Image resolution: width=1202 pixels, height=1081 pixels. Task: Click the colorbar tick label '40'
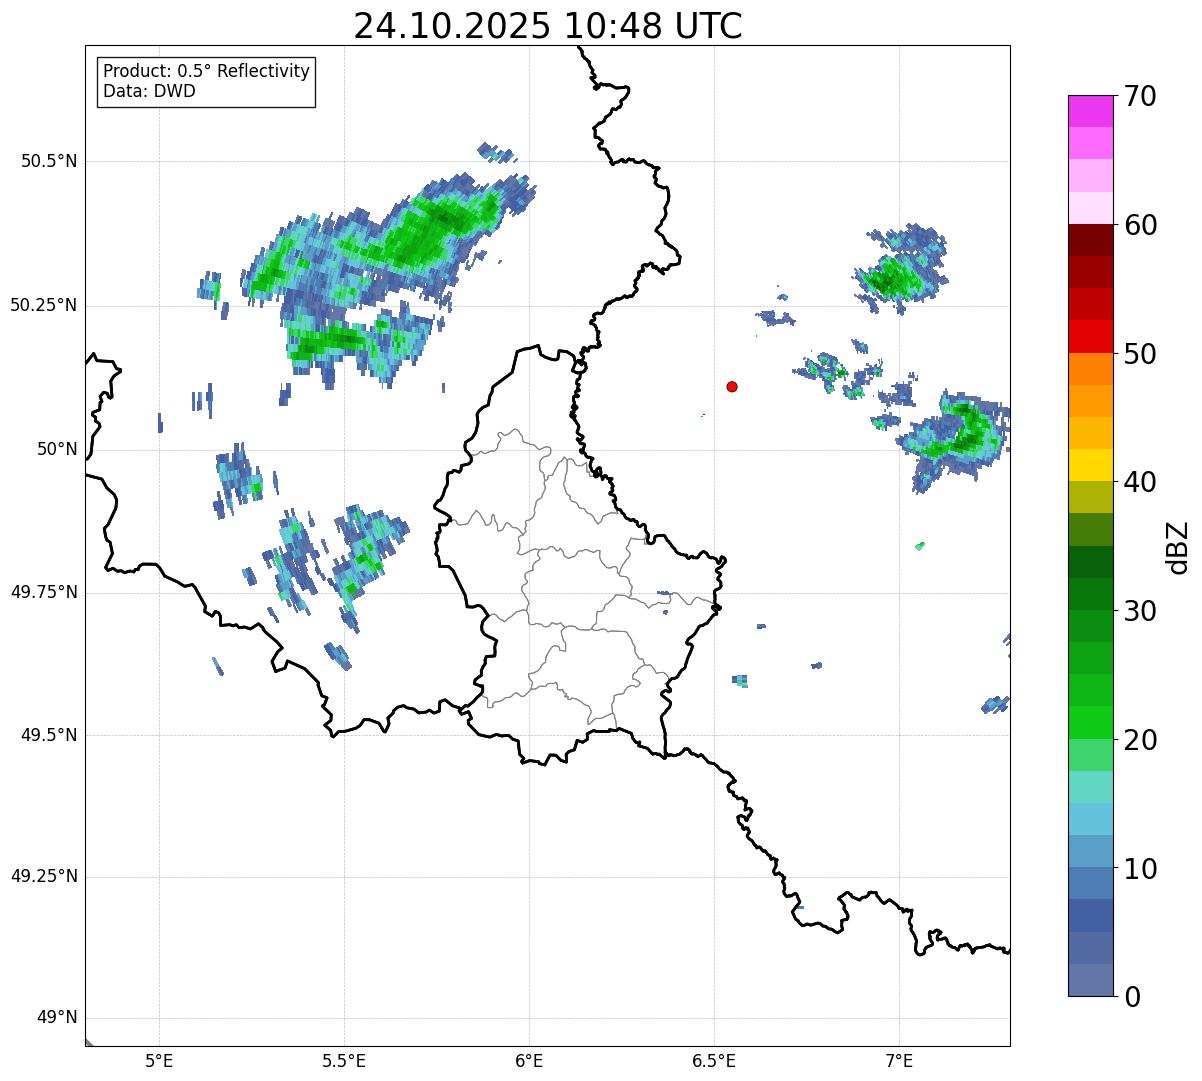[1140, 482]
